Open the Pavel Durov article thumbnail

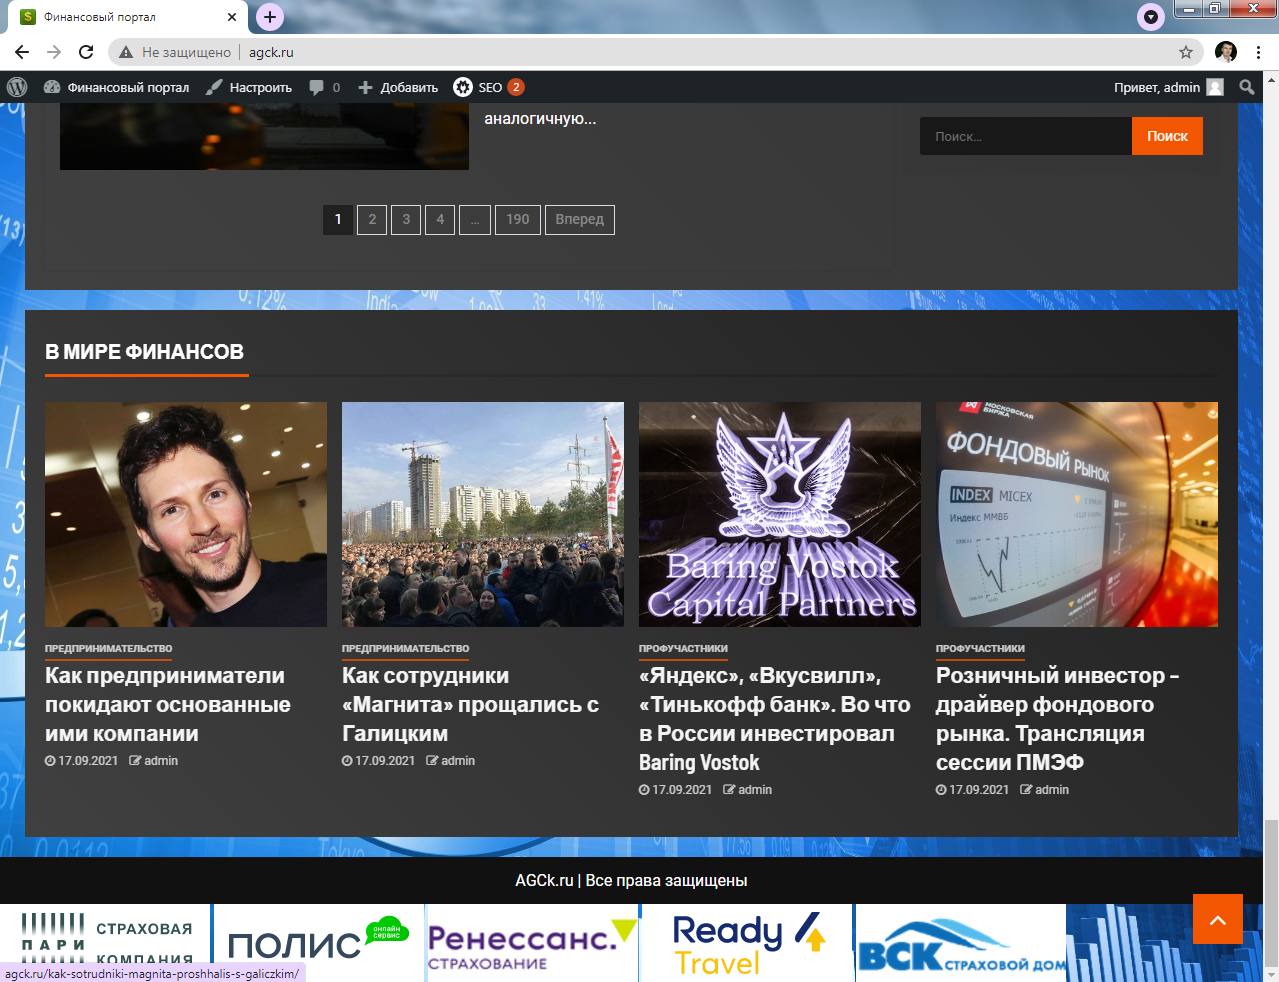pos(186,514)
